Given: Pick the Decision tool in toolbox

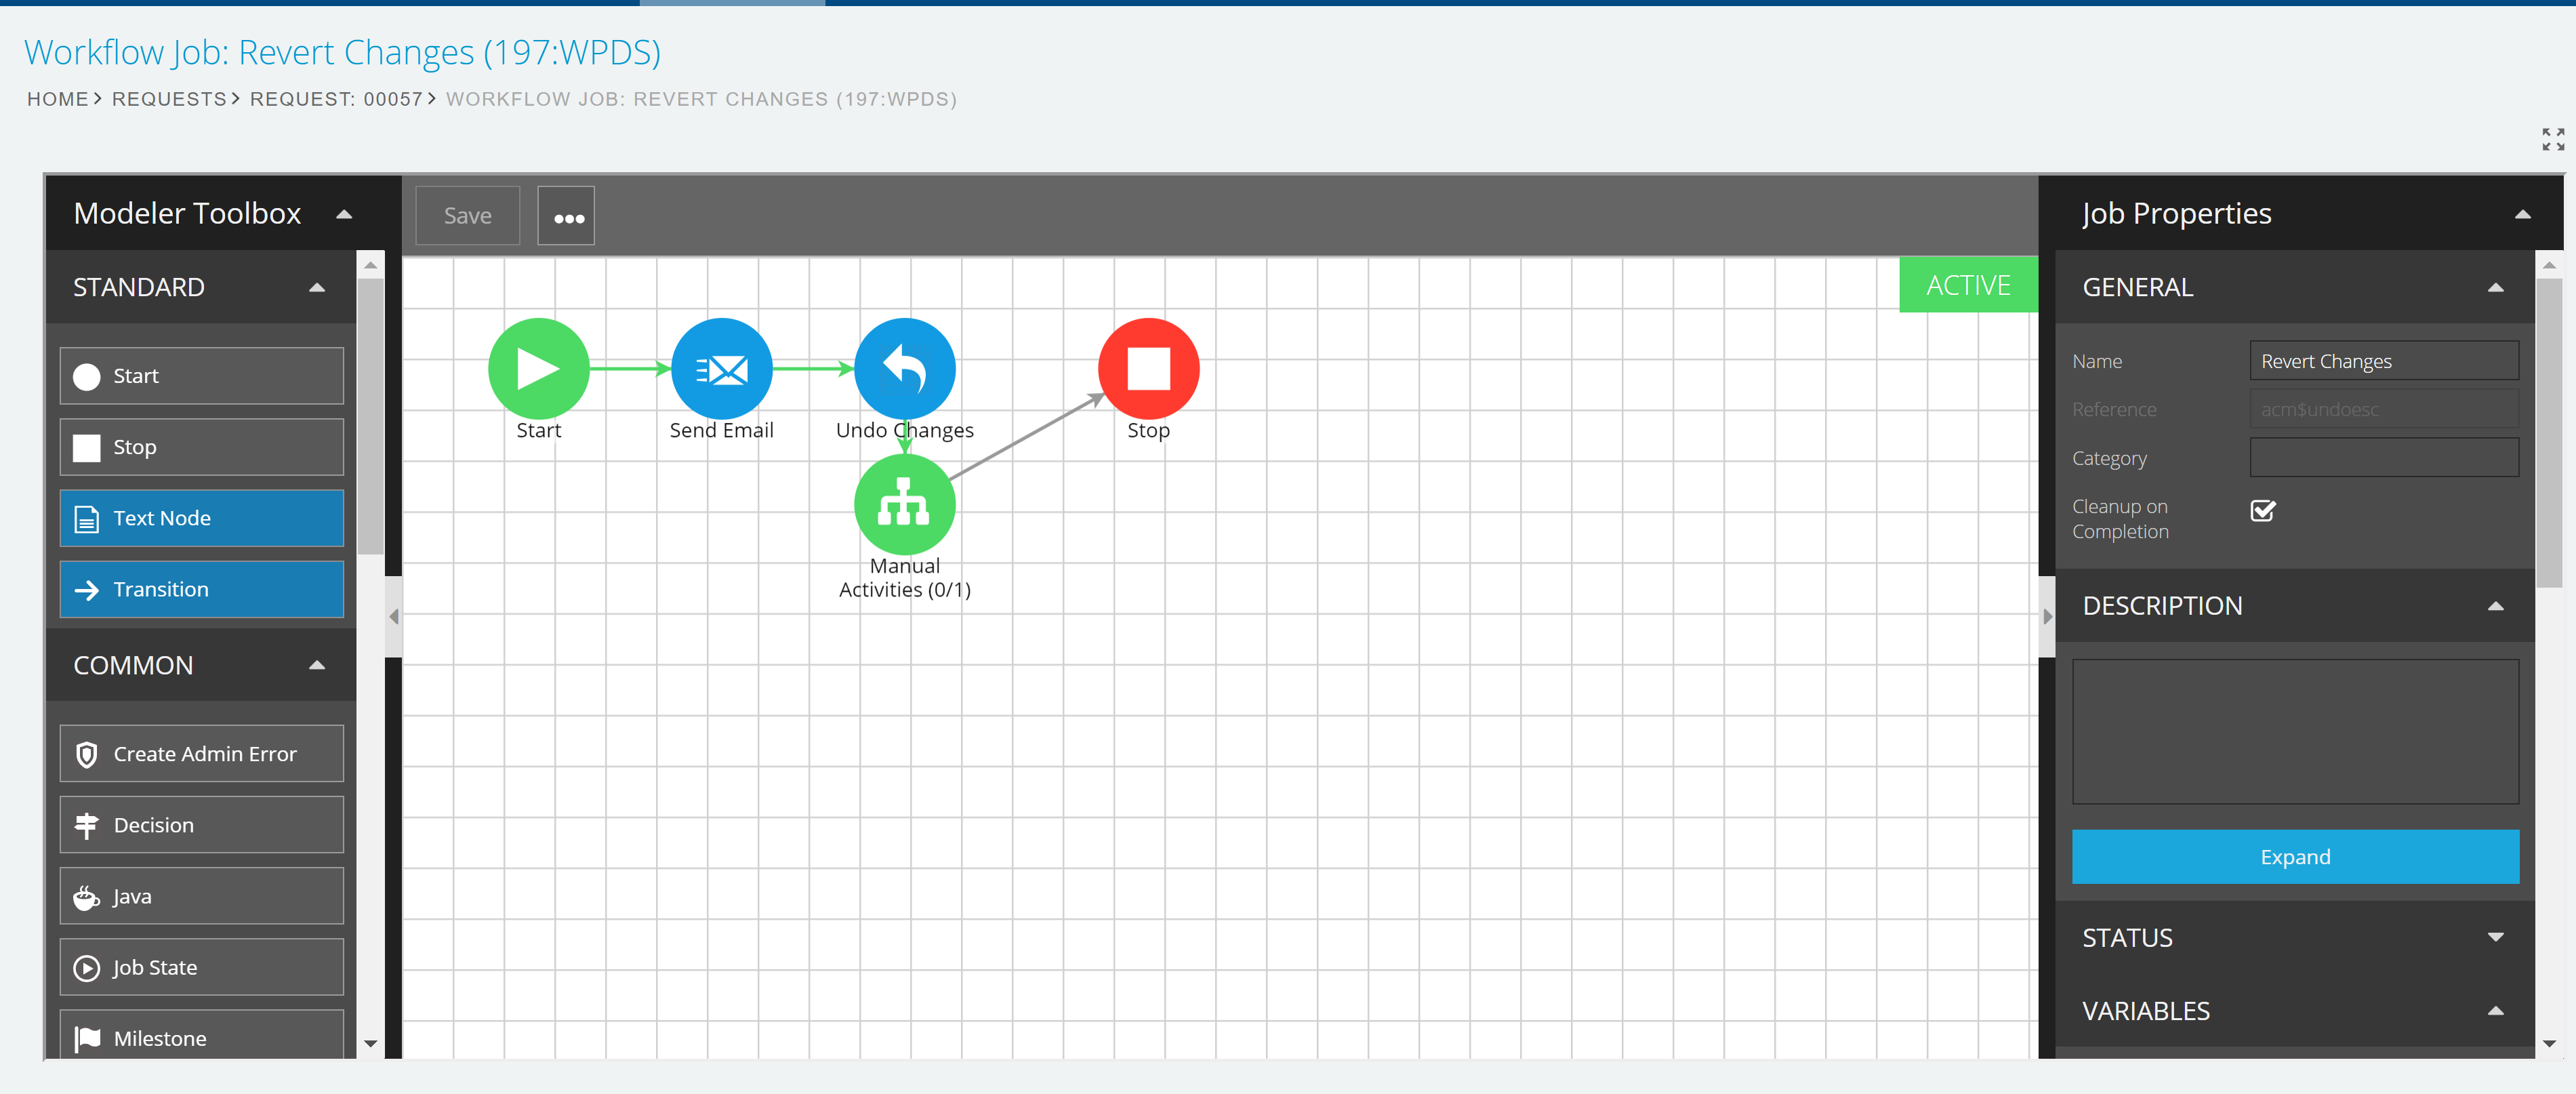Looking at the screenshot, I should point(202,825).
